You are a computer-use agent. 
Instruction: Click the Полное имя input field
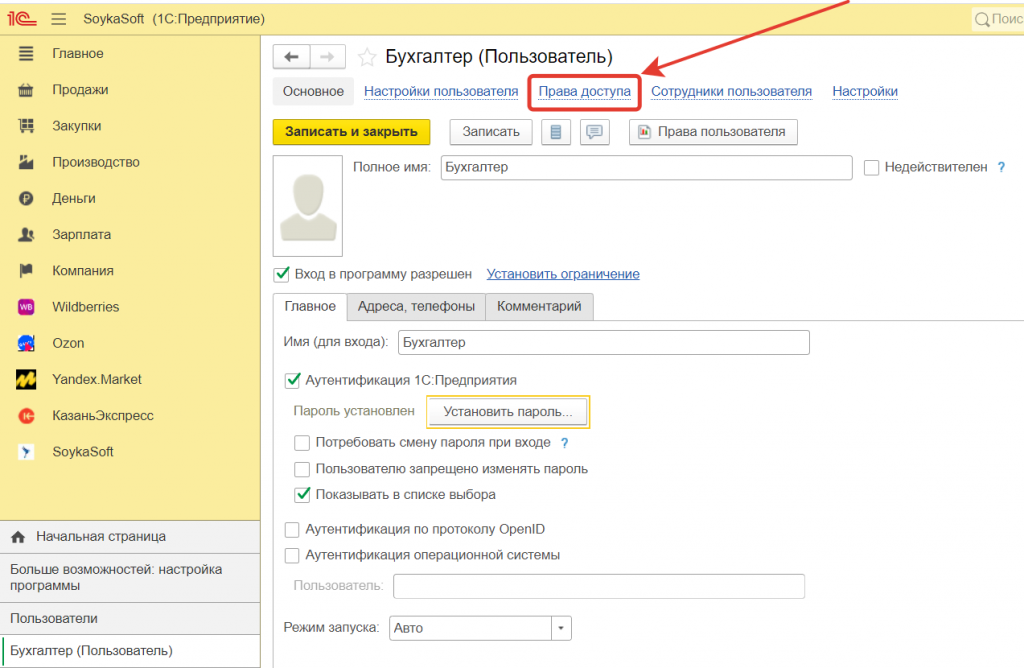(645, 168)
